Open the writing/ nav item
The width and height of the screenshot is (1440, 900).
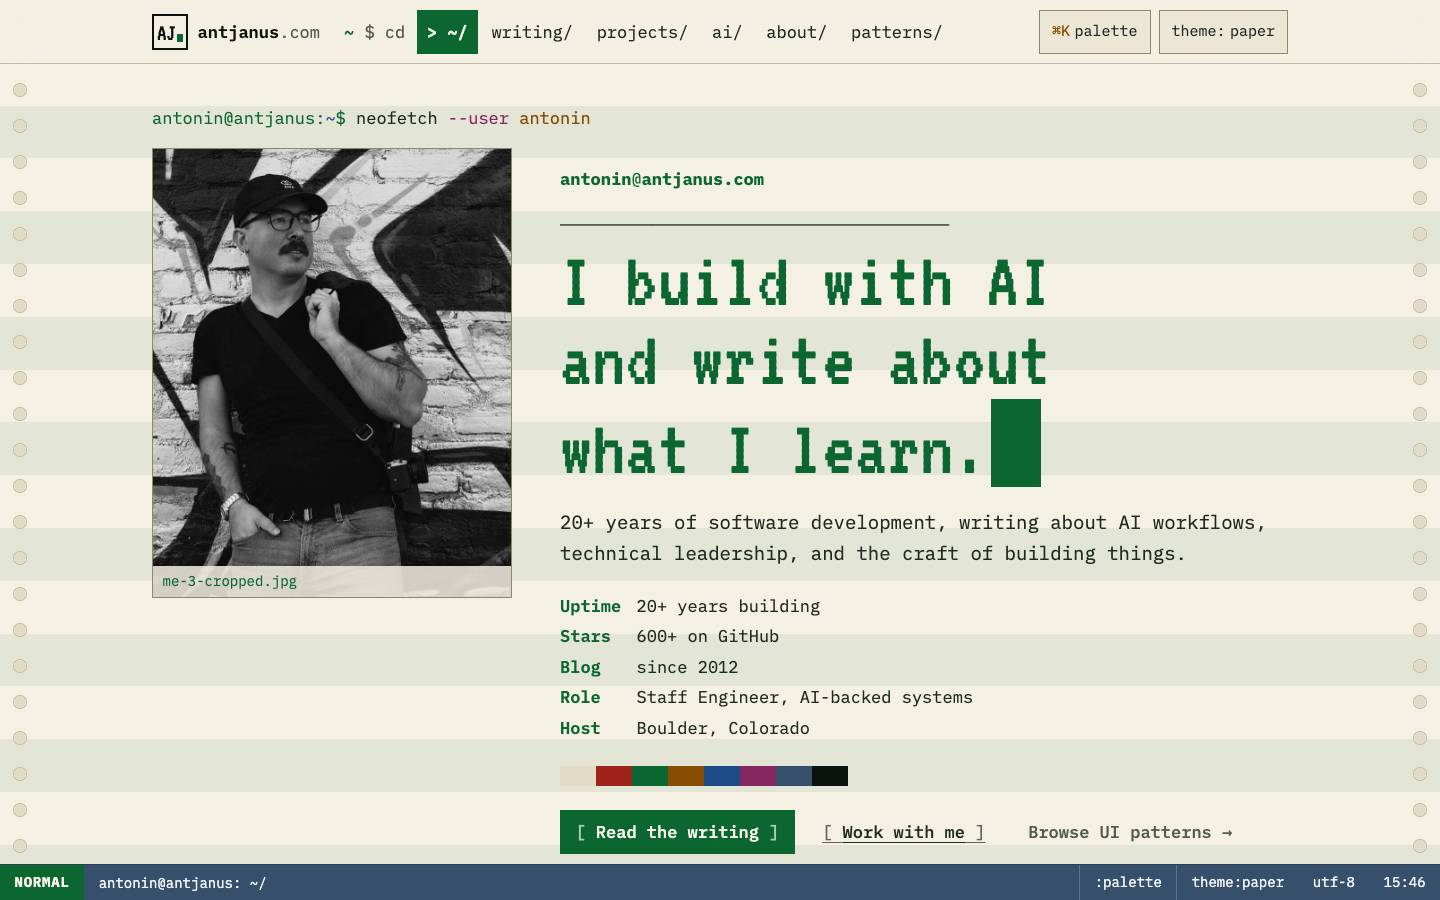pos(531,32)
